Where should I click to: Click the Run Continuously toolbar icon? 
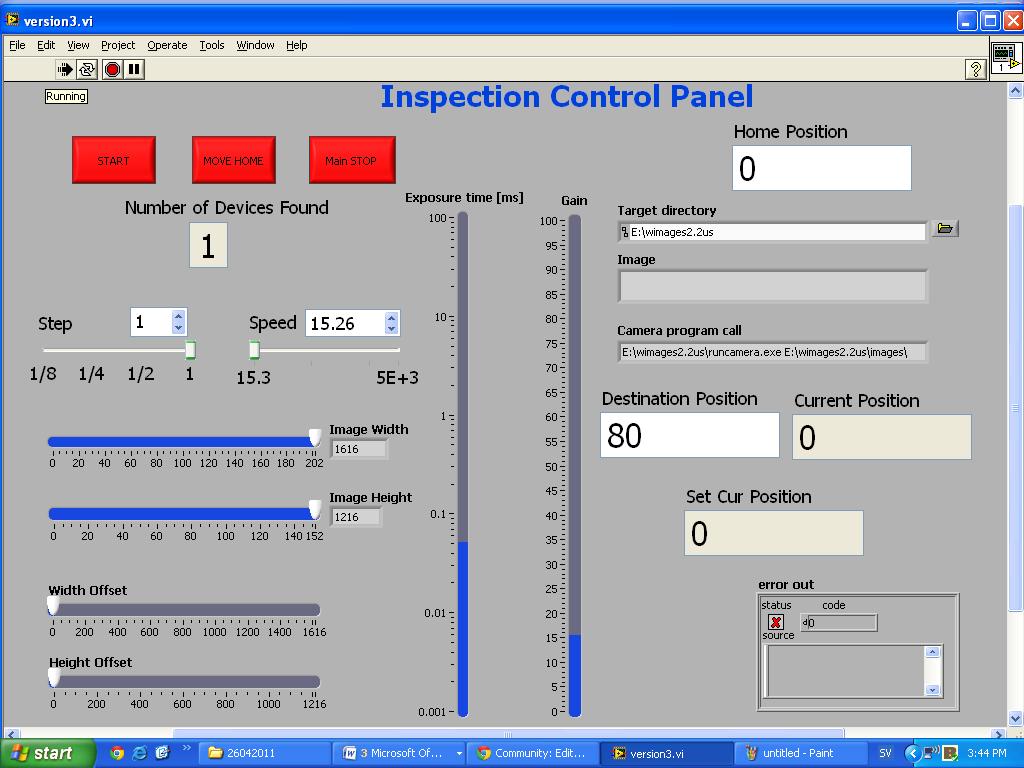coord(87,69)
